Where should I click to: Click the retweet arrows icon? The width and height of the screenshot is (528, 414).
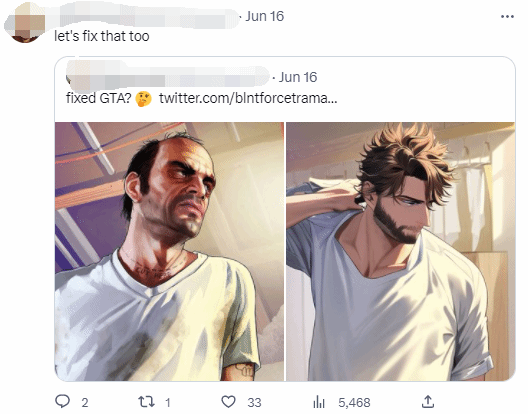pyautogui.click(x=146, y=402)
